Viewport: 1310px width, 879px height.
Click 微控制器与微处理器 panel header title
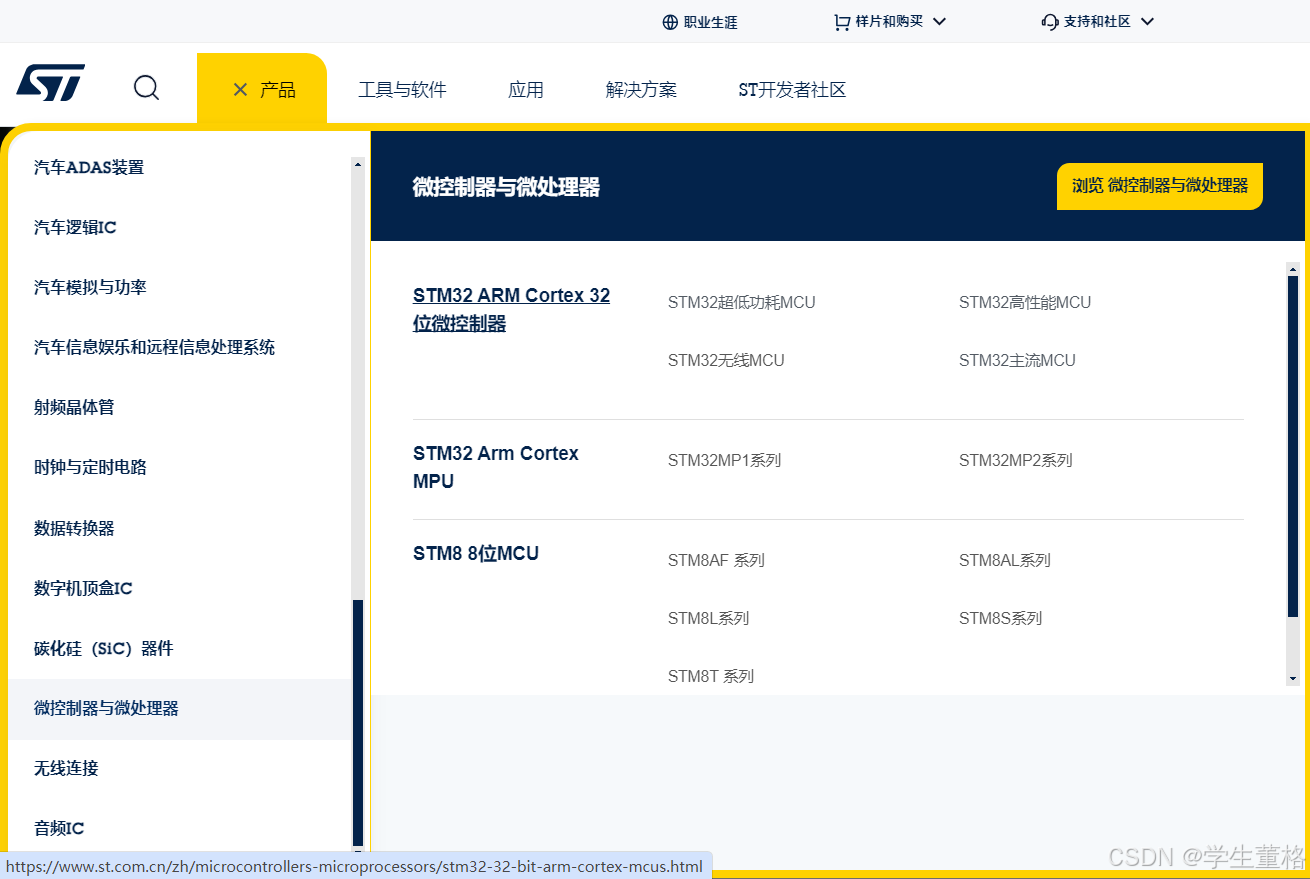506,187
